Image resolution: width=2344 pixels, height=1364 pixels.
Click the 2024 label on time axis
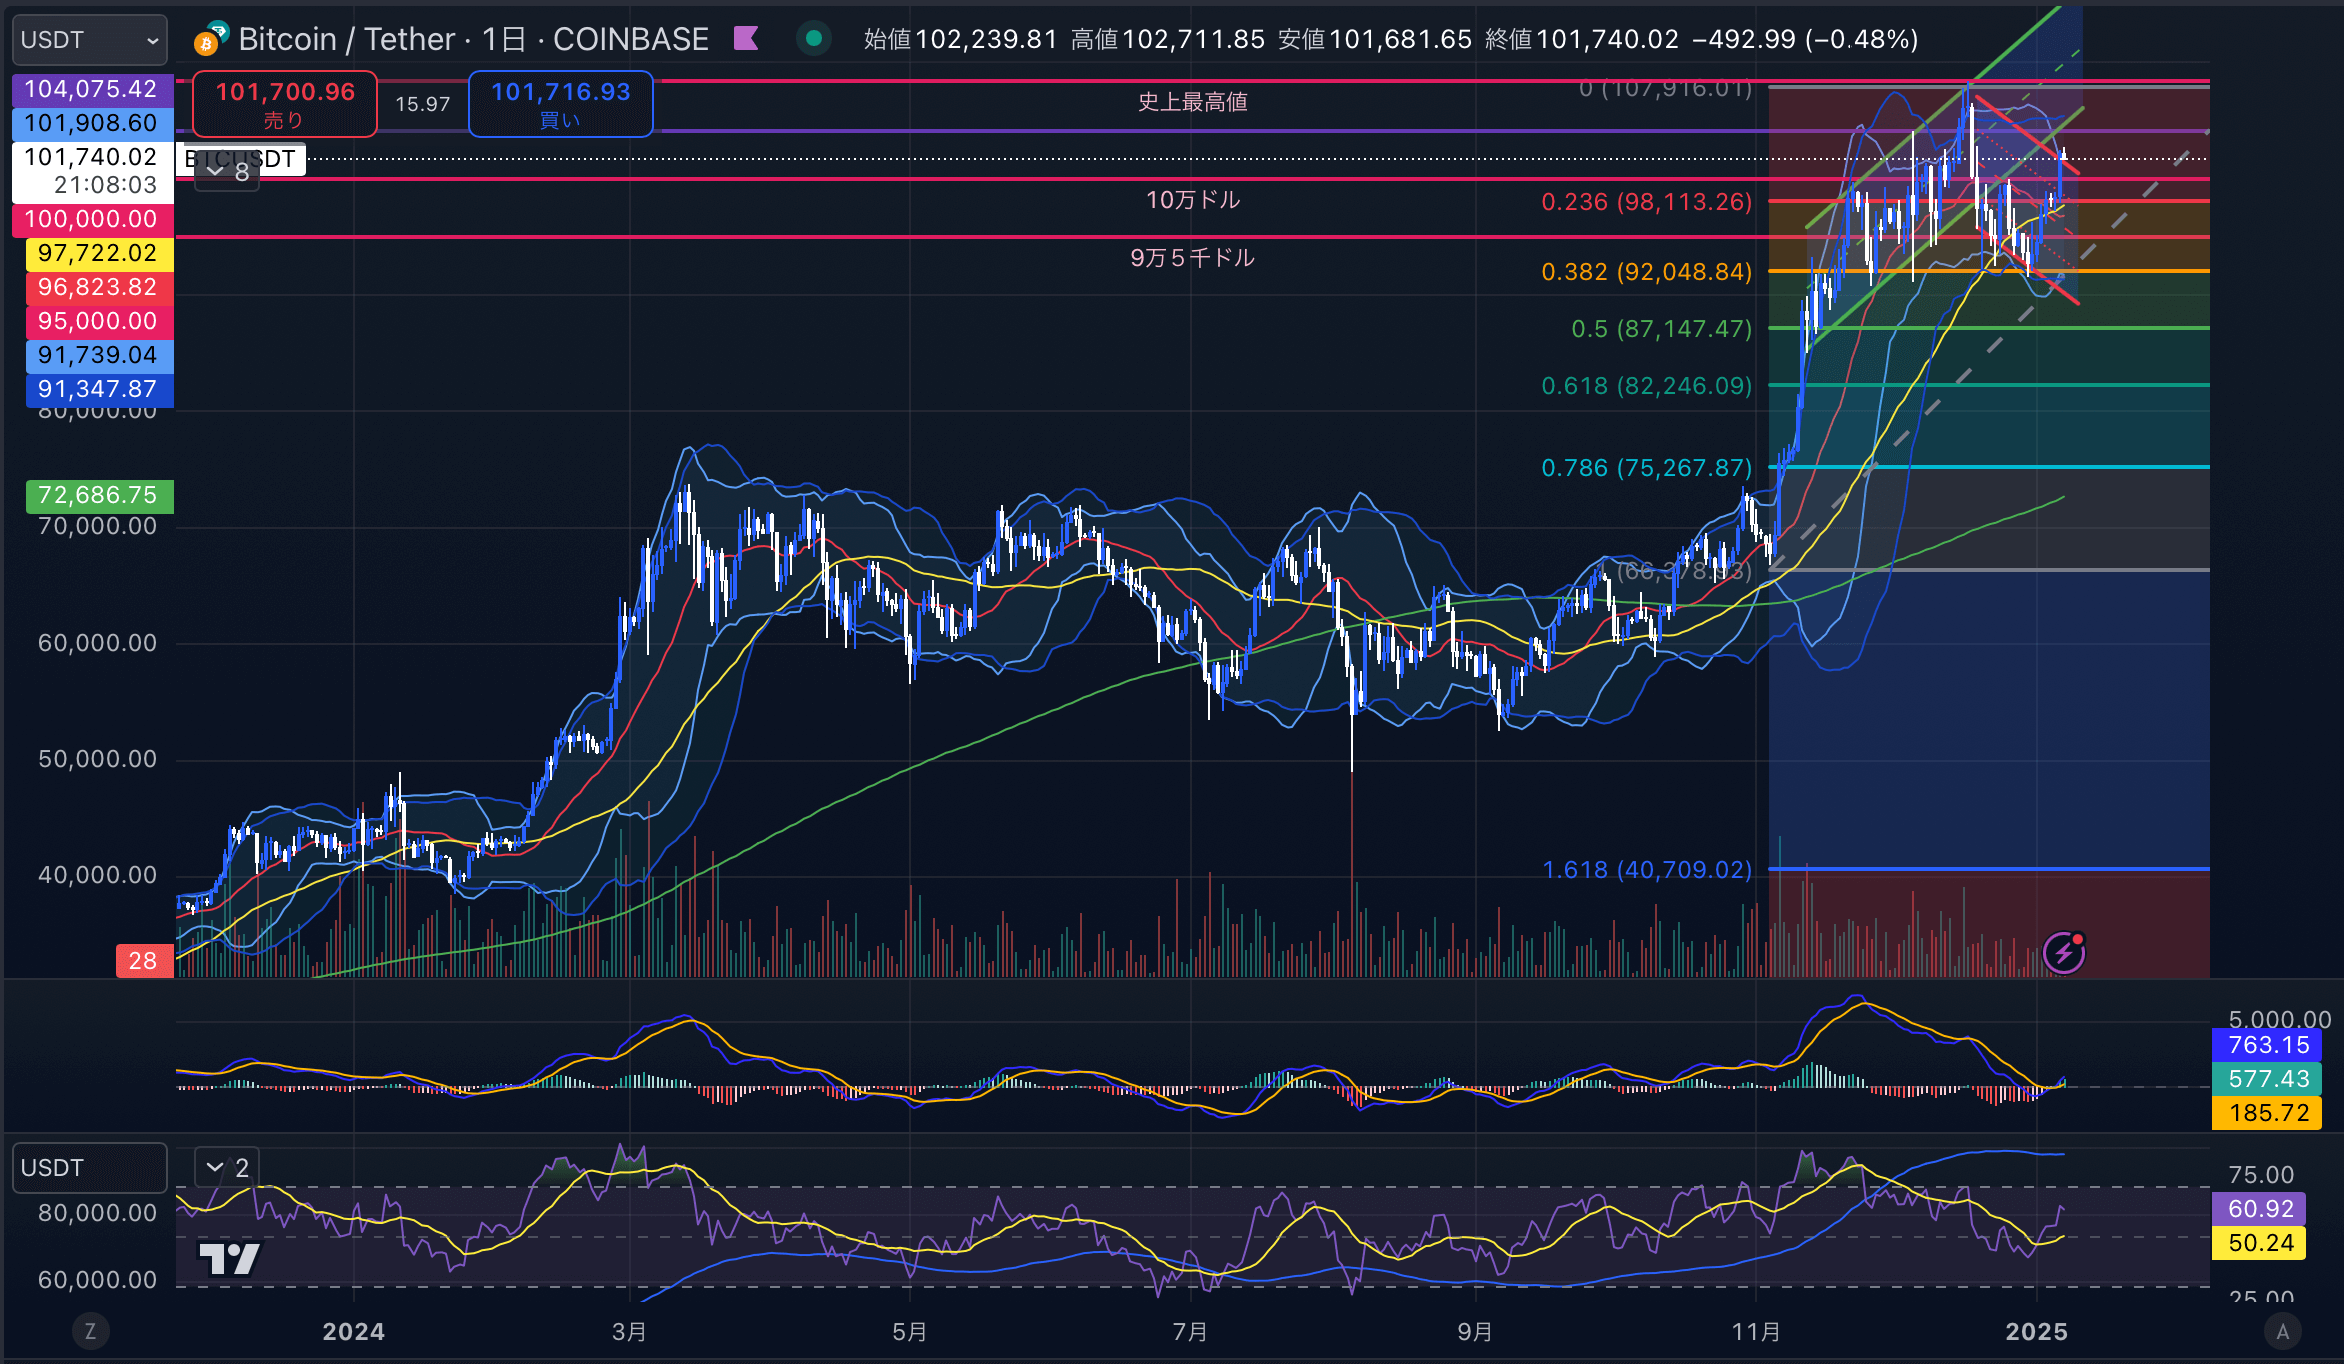point(354,1332)
